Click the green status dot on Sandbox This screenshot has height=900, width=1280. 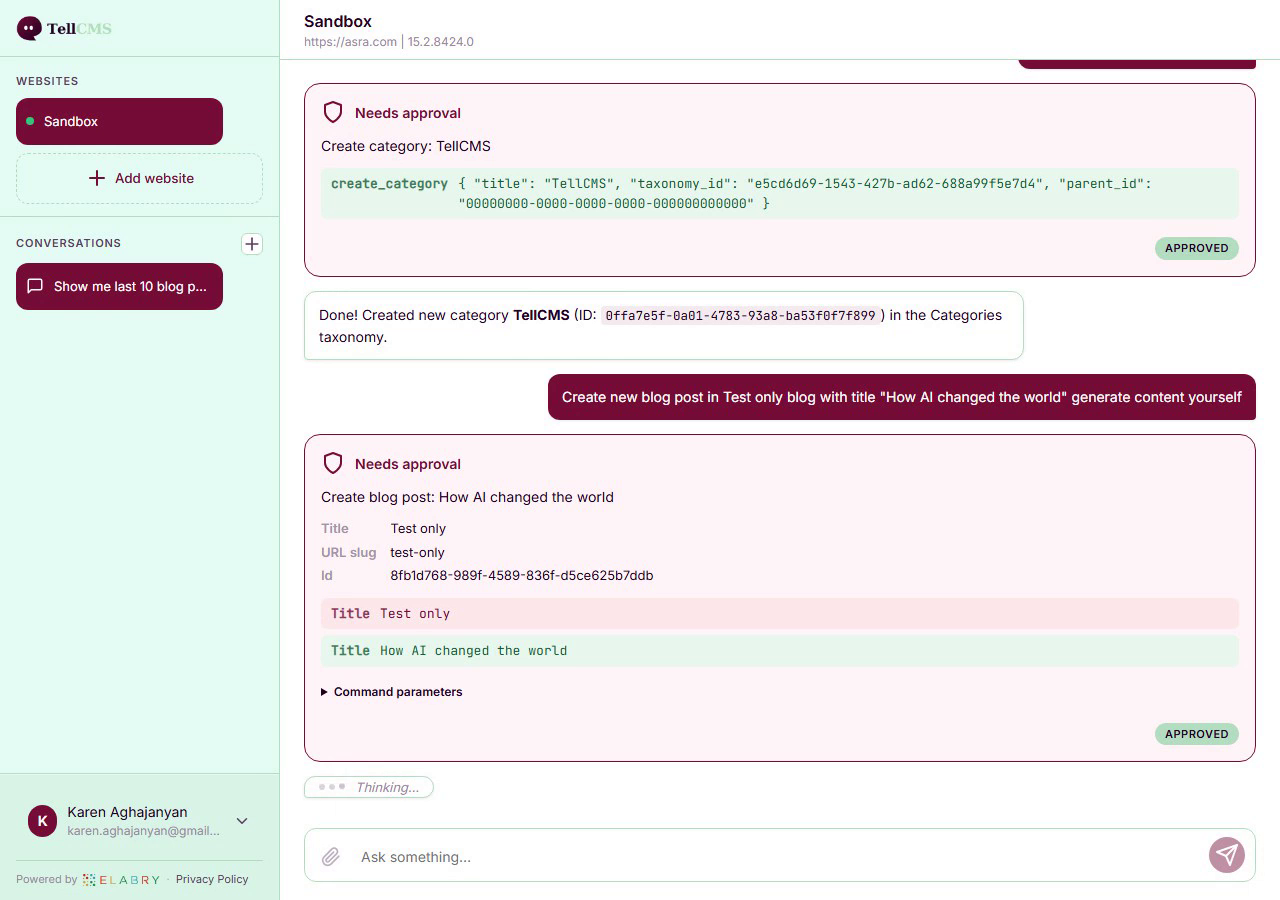(x=30, y=121)
